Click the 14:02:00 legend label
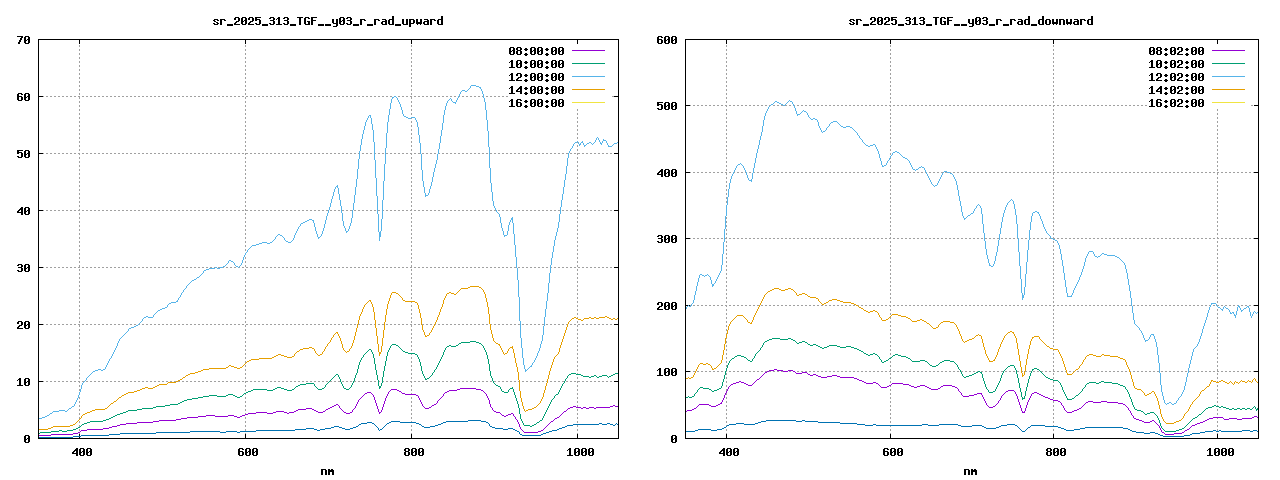This screenshot has height=480, width=1280. click(1176, 90)
